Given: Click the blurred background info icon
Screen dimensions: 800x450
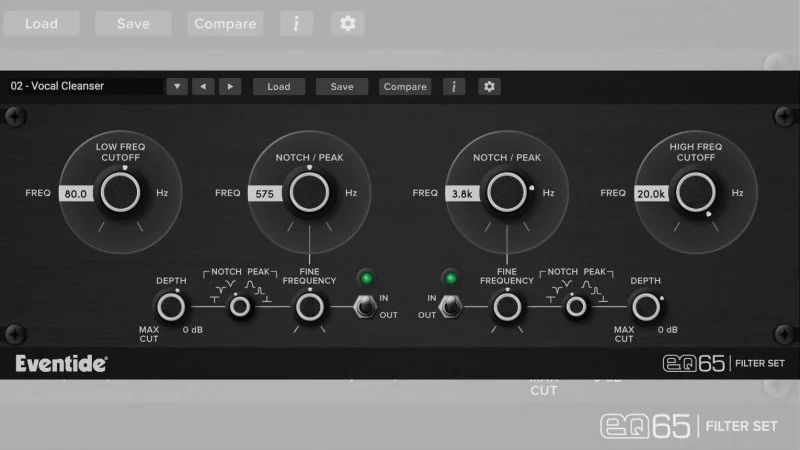Looking at the screenshot, I should click(296, 23).
